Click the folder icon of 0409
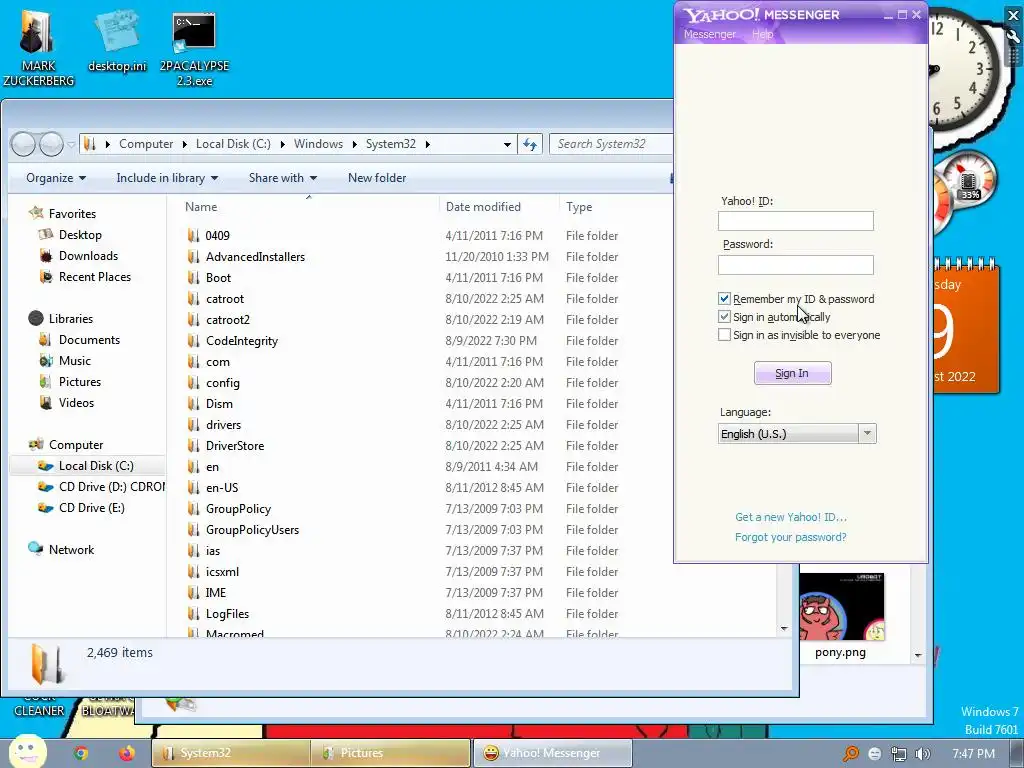Image resolution: width=1024 pixels, height=768 pixels. coord(193,235)
